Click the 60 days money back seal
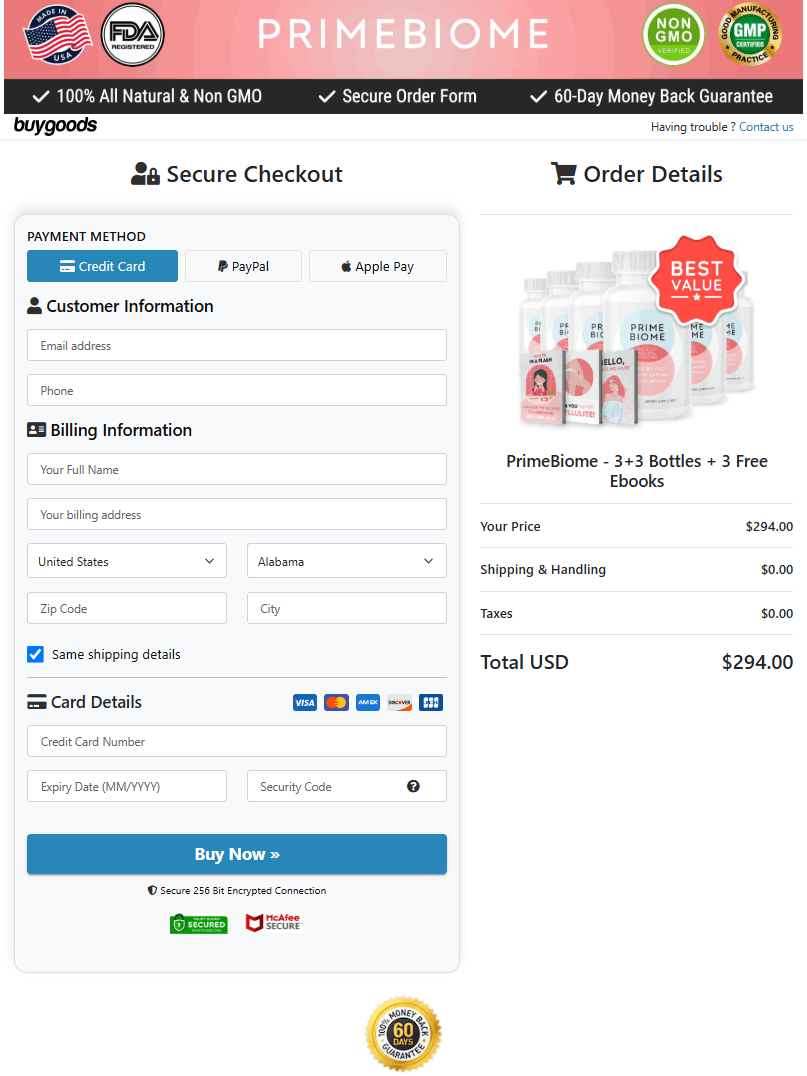This screenshot has height=1076, width=807. click(x=403, y=1033)
